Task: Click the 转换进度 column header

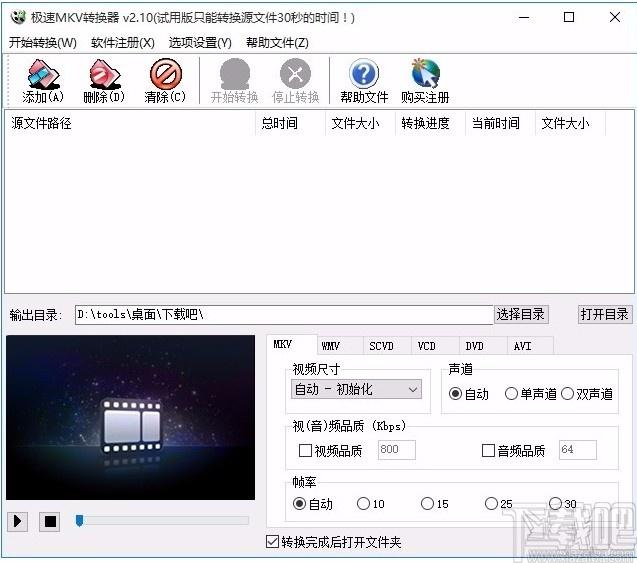Action: (x=430, y=123)
